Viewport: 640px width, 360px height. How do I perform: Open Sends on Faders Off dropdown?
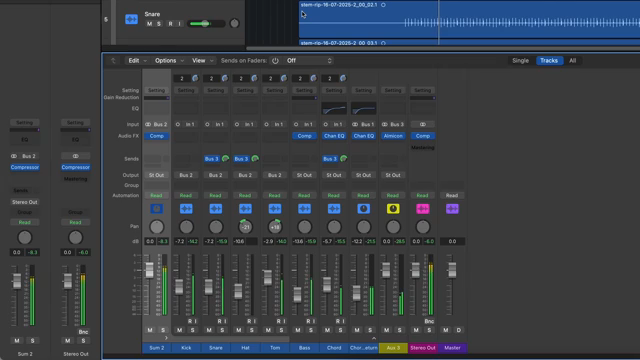pos(308,60)
